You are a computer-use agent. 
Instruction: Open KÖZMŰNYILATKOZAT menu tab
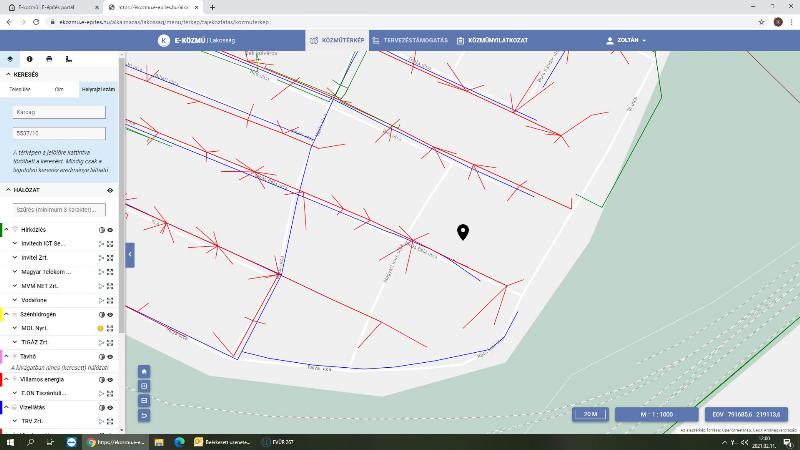(492, 40)
